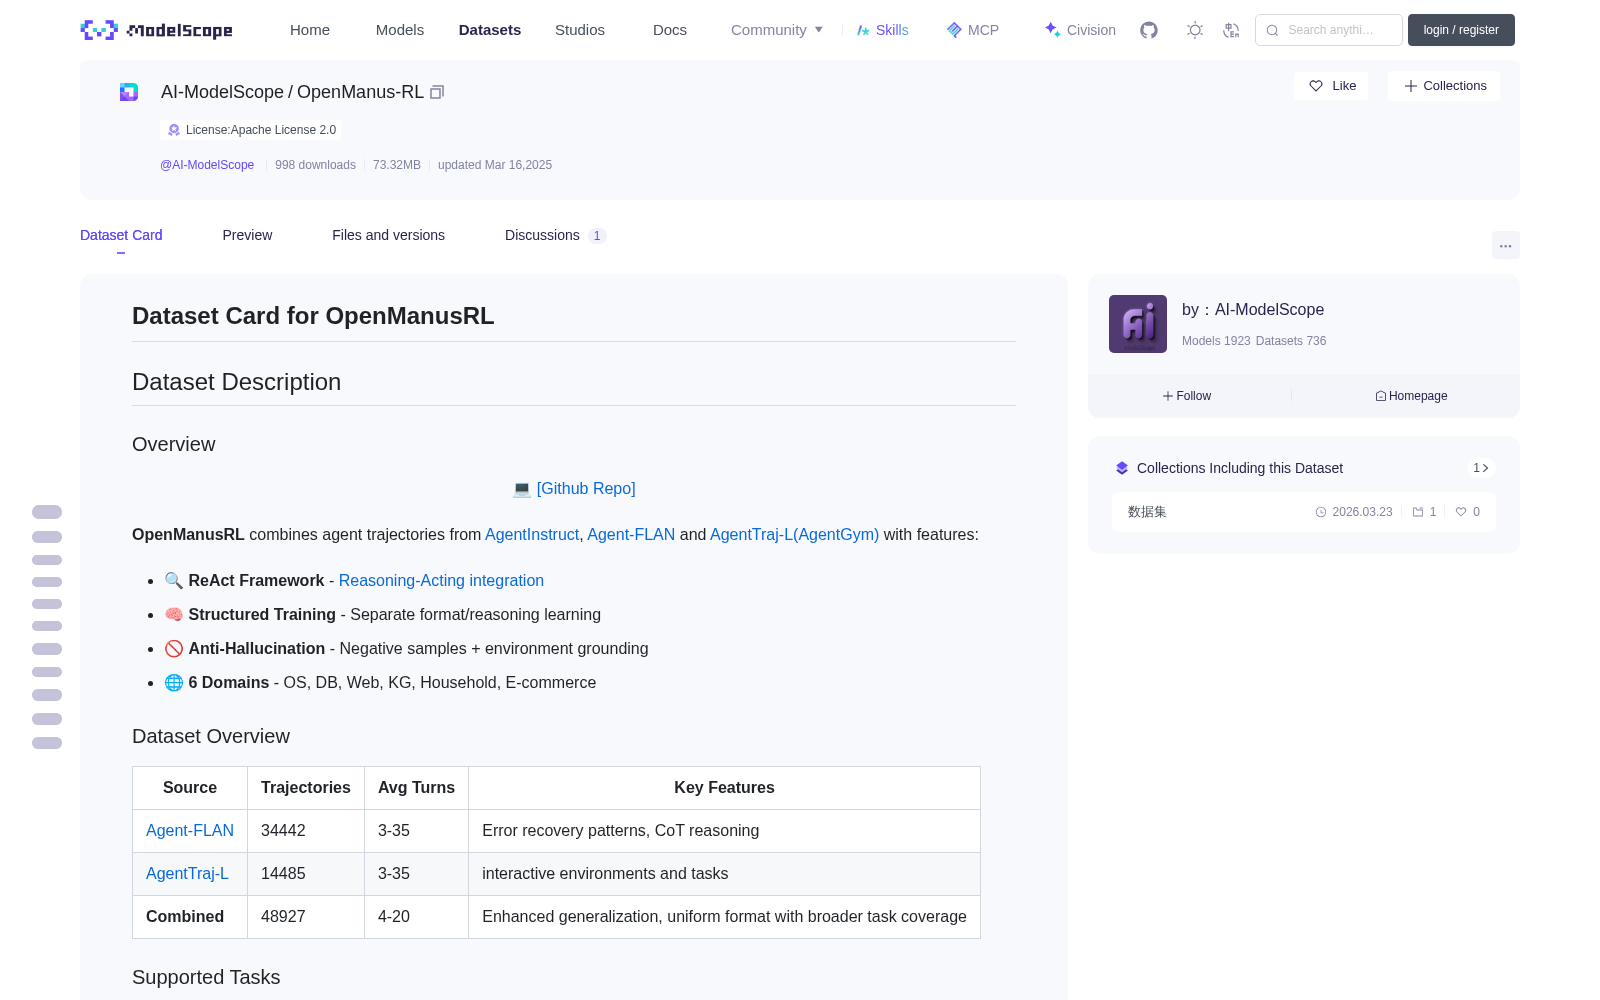
Task: Click the 'Dataset Card for OpenManusRL' heading
Action: [x=313, y=316]
